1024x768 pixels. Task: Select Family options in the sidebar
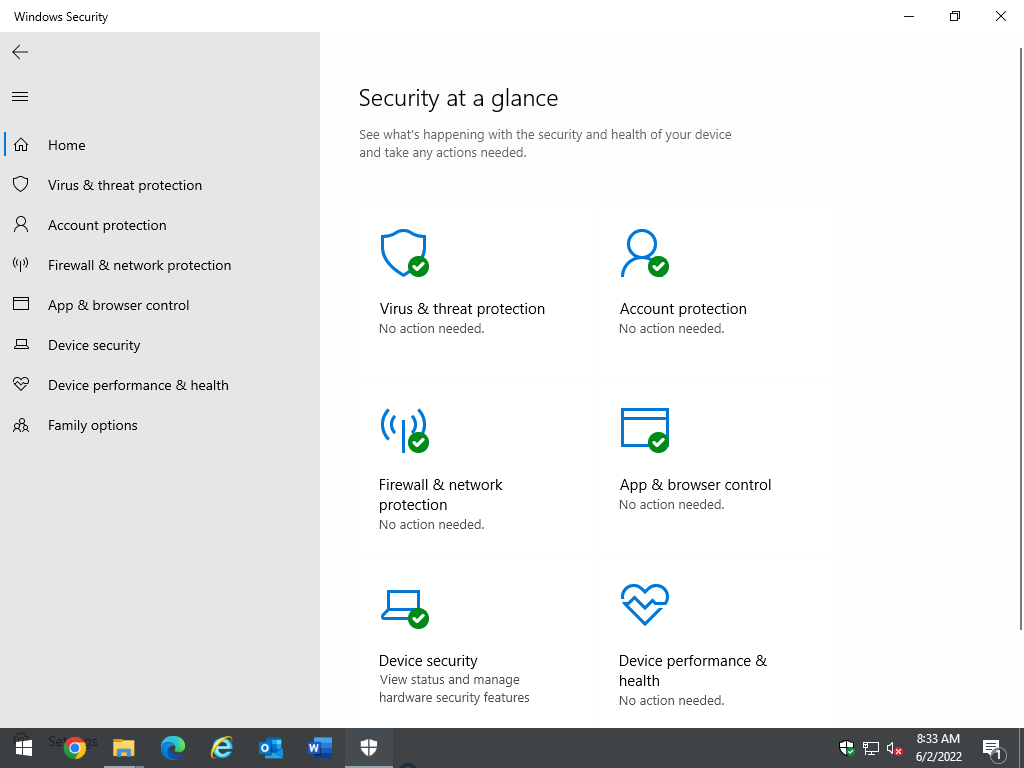pos(92,425)
